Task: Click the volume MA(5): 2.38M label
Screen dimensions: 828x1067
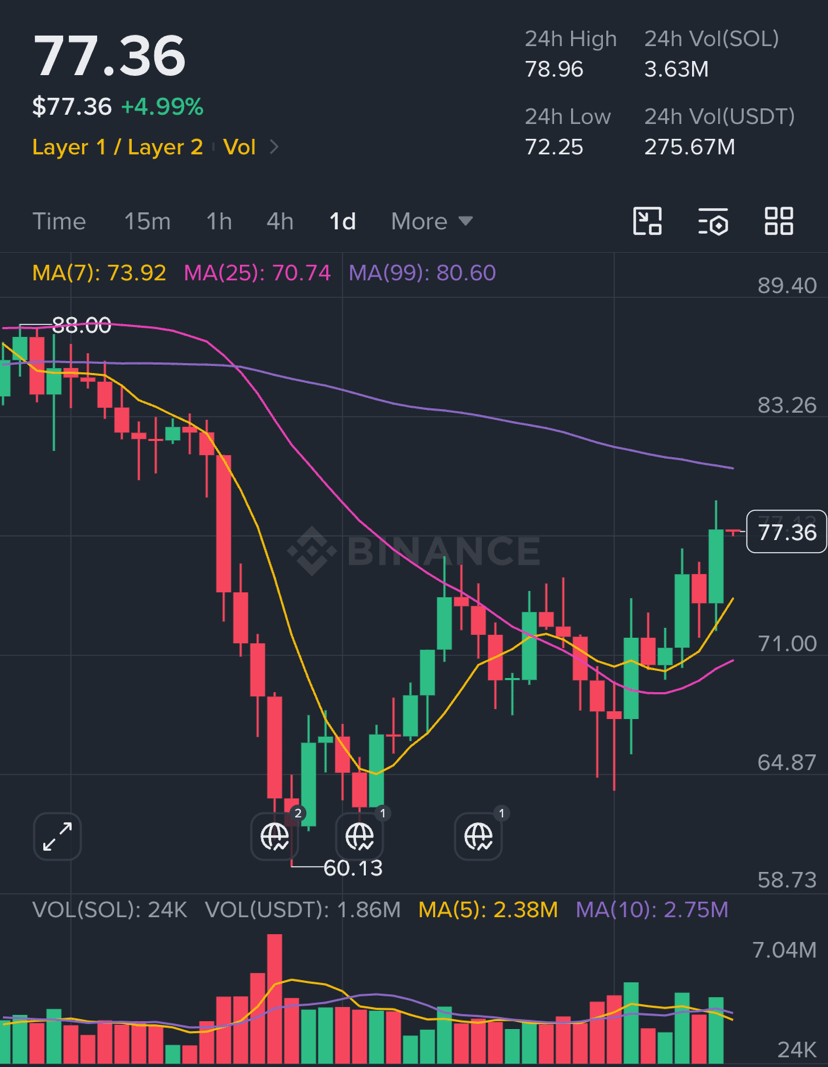Action: pyautogui.click(x=488, y=910)
